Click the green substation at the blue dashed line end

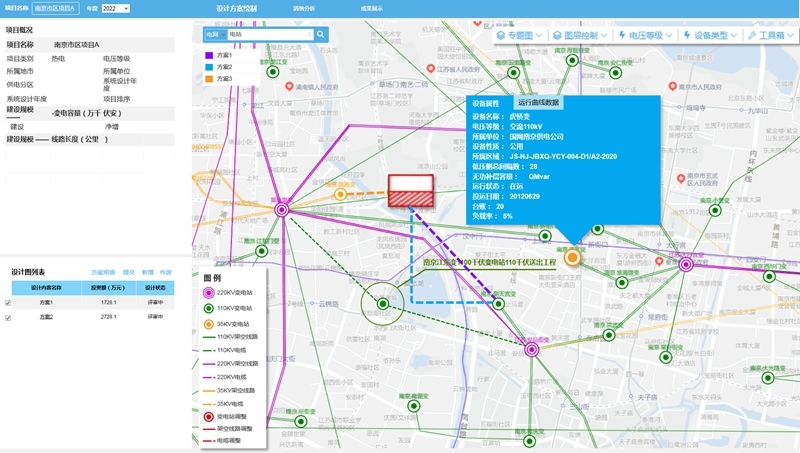[x=498, y=304]
